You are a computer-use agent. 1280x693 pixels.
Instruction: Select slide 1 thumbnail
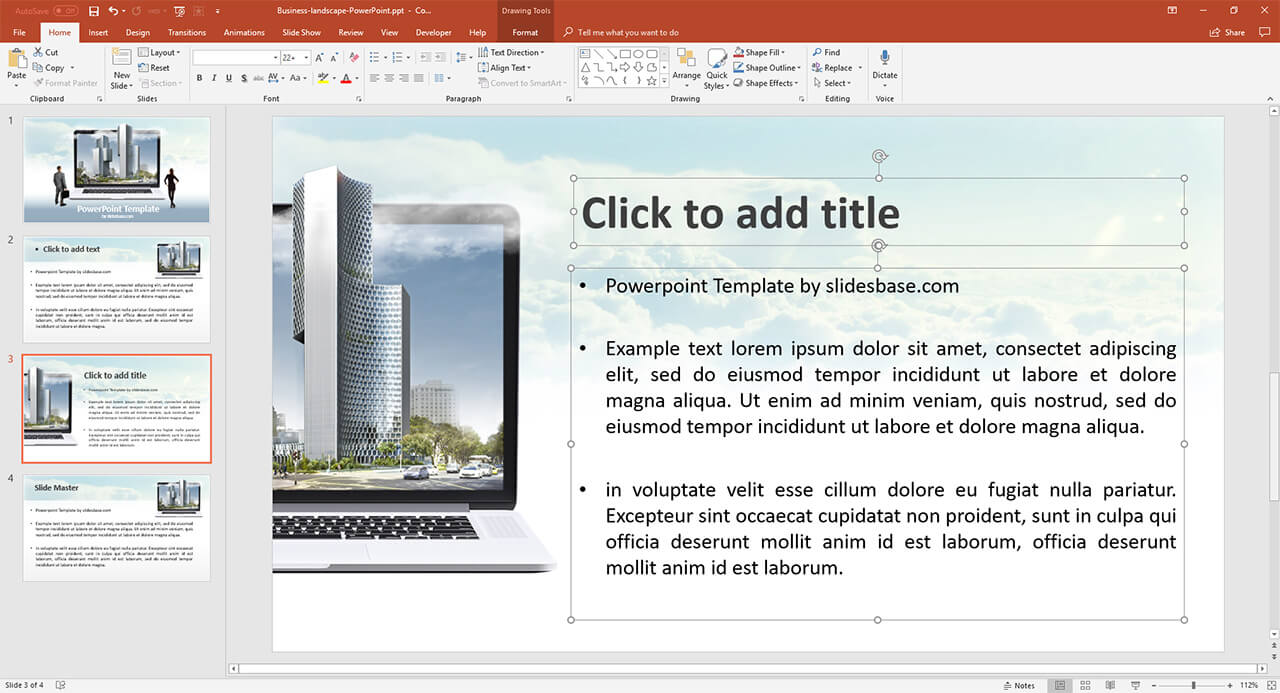(x=116, y=170)
